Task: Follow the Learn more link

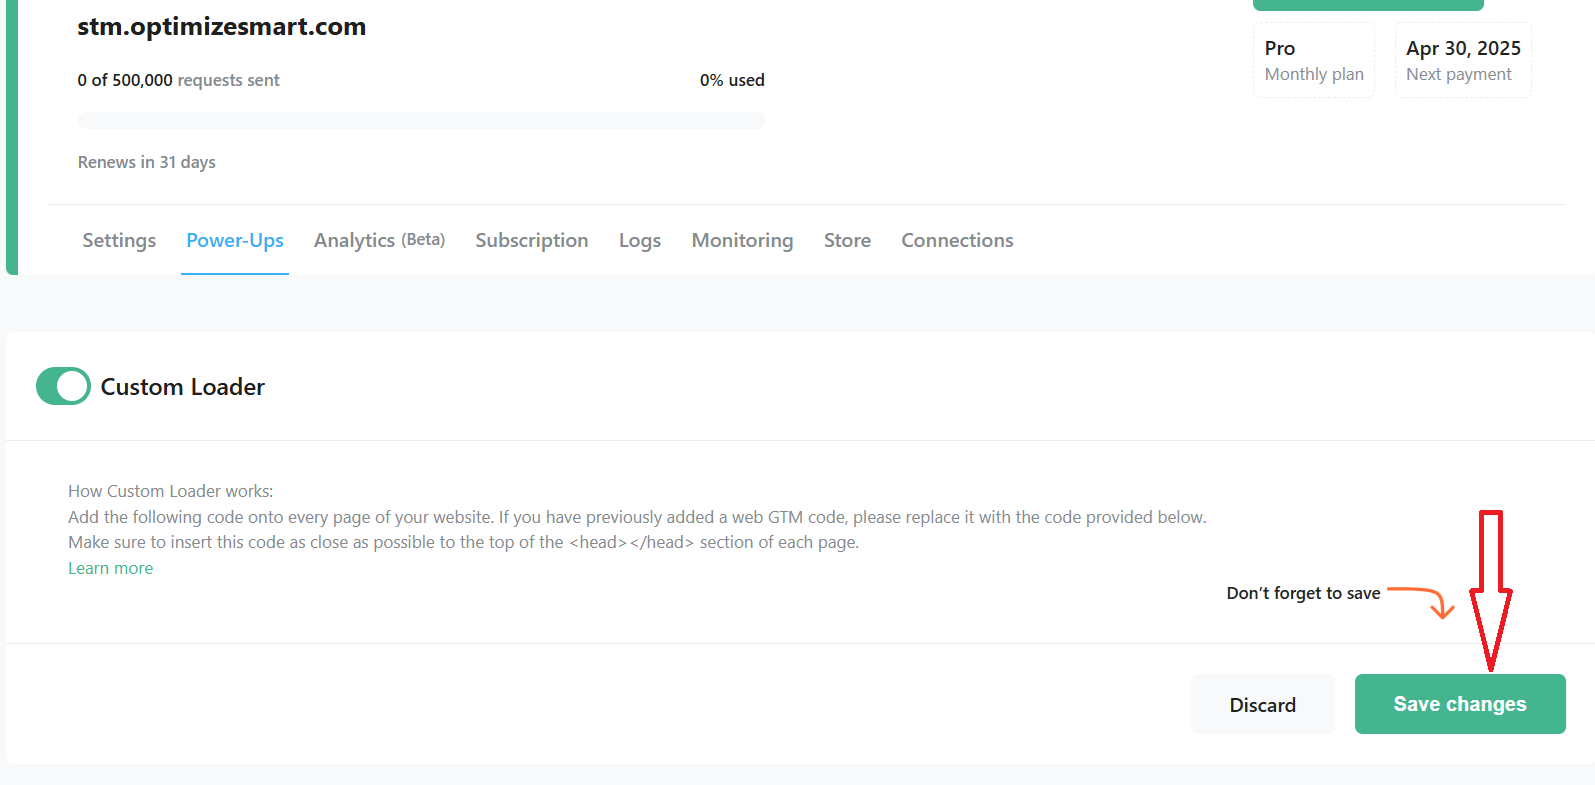Action: click(110, 568)
